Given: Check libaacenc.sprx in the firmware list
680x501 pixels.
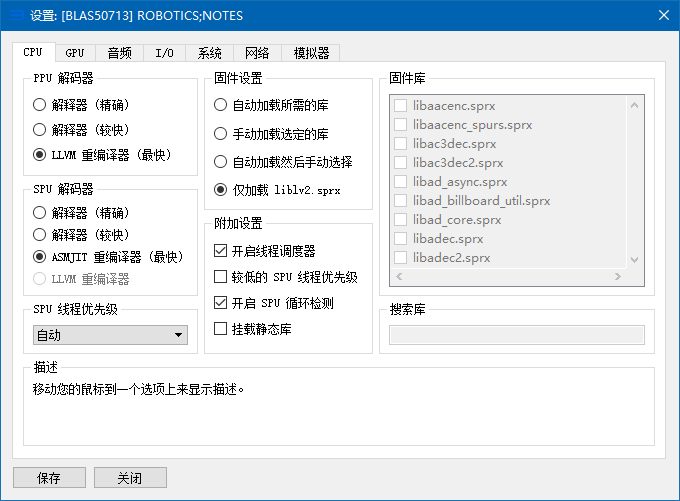Looking at the screenshot, I should 401,106.
